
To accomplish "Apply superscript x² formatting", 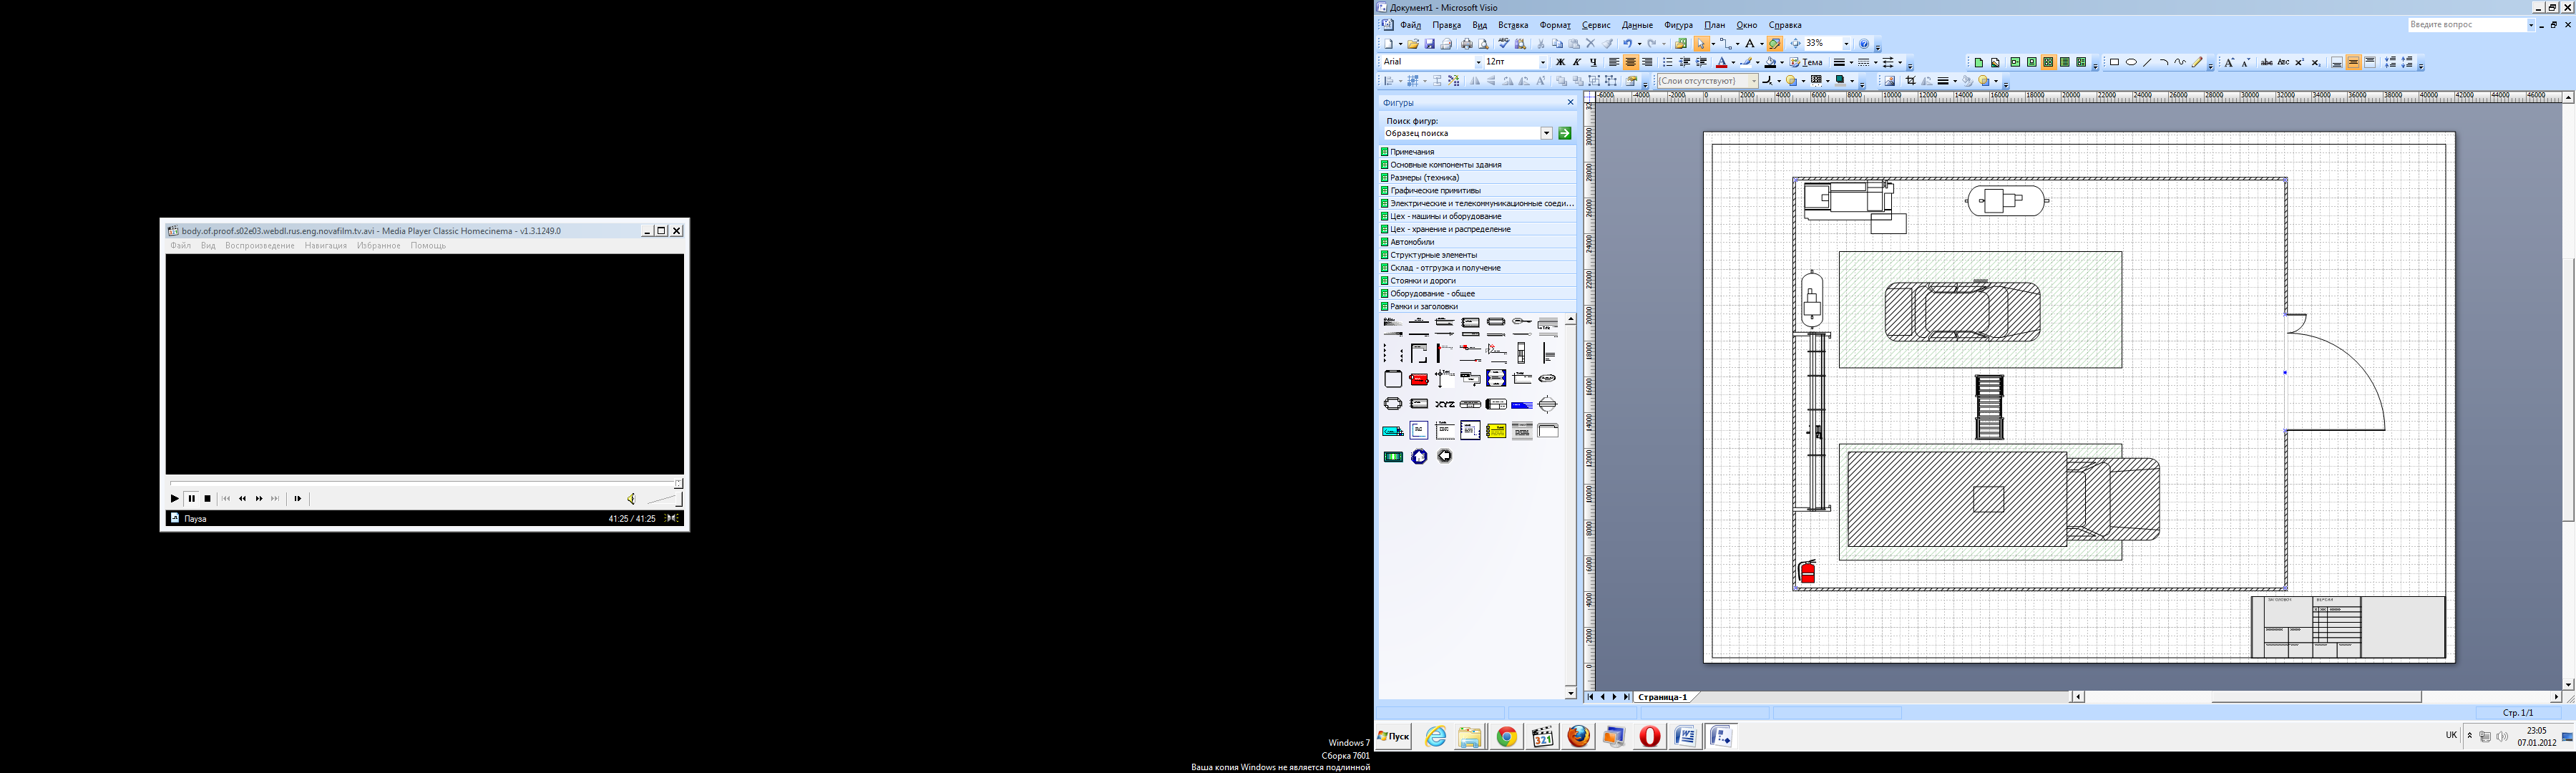I will (x=2300, y=62).
